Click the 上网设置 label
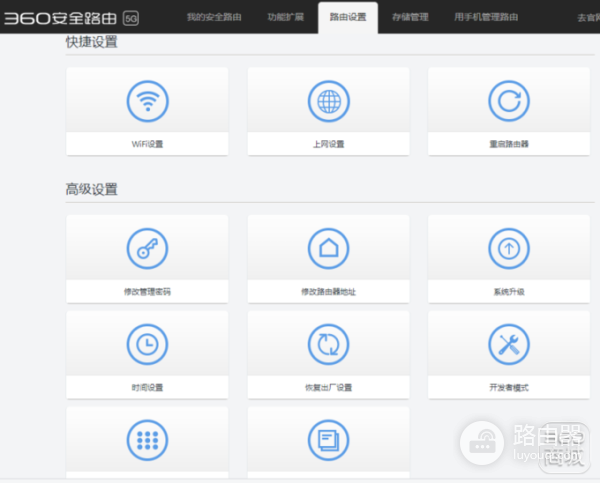 click(329, 144)
